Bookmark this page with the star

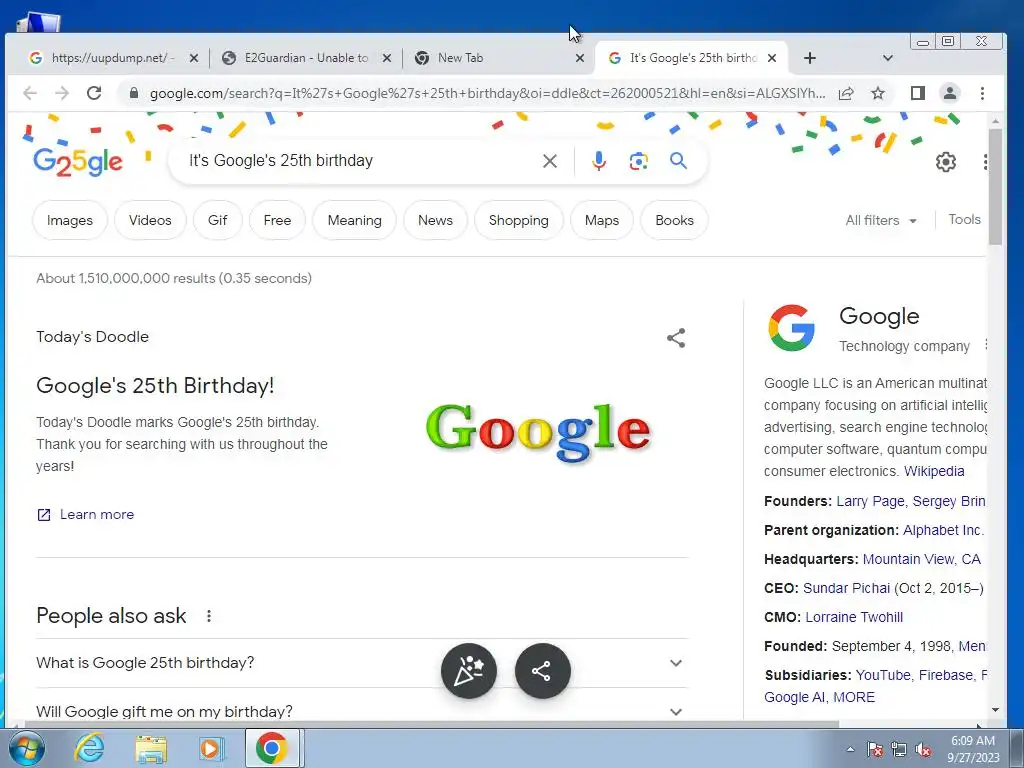click(x=878, y=93)
